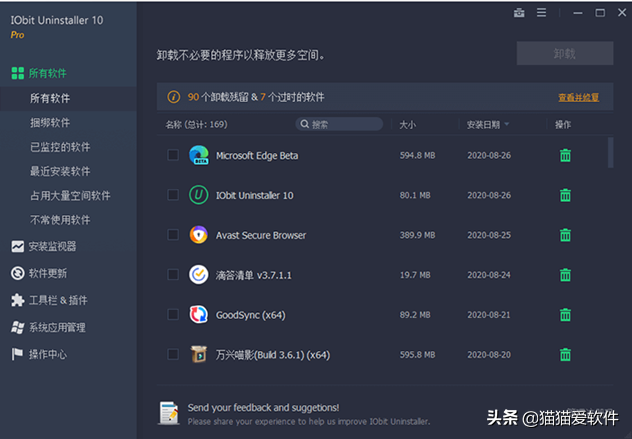Click install date 2020-08-20
This screenshot has height=439, width=632.
coord(489,355)
